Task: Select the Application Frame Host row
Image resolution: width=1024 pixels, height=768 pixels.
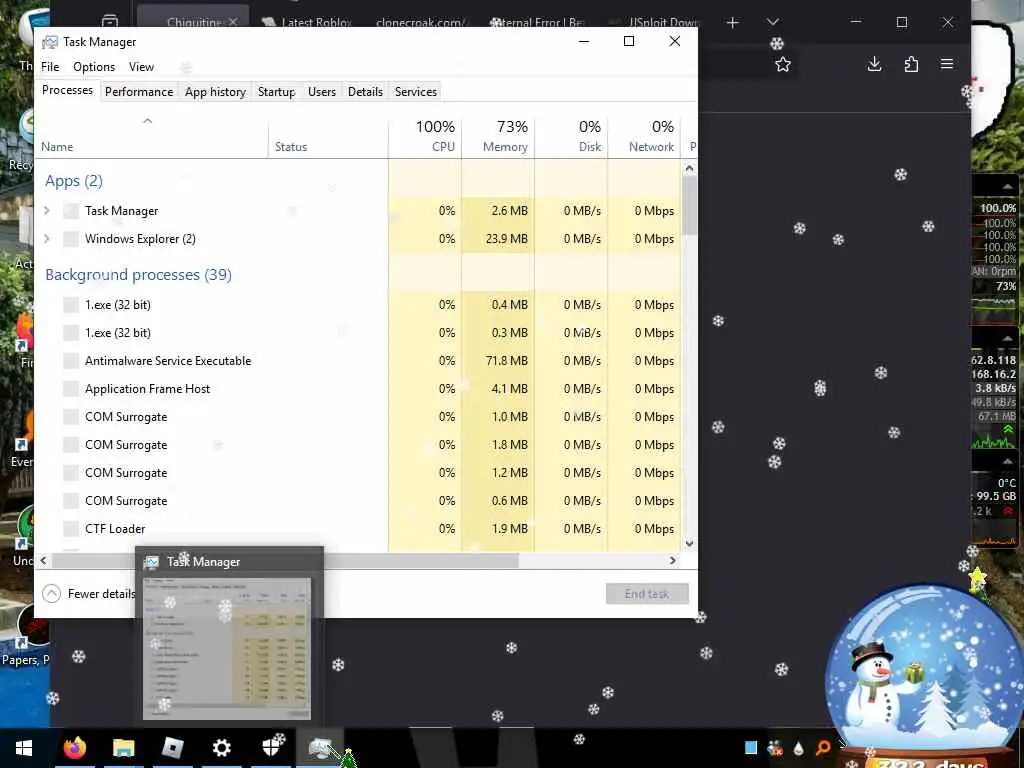Action: tap(358, 389)
